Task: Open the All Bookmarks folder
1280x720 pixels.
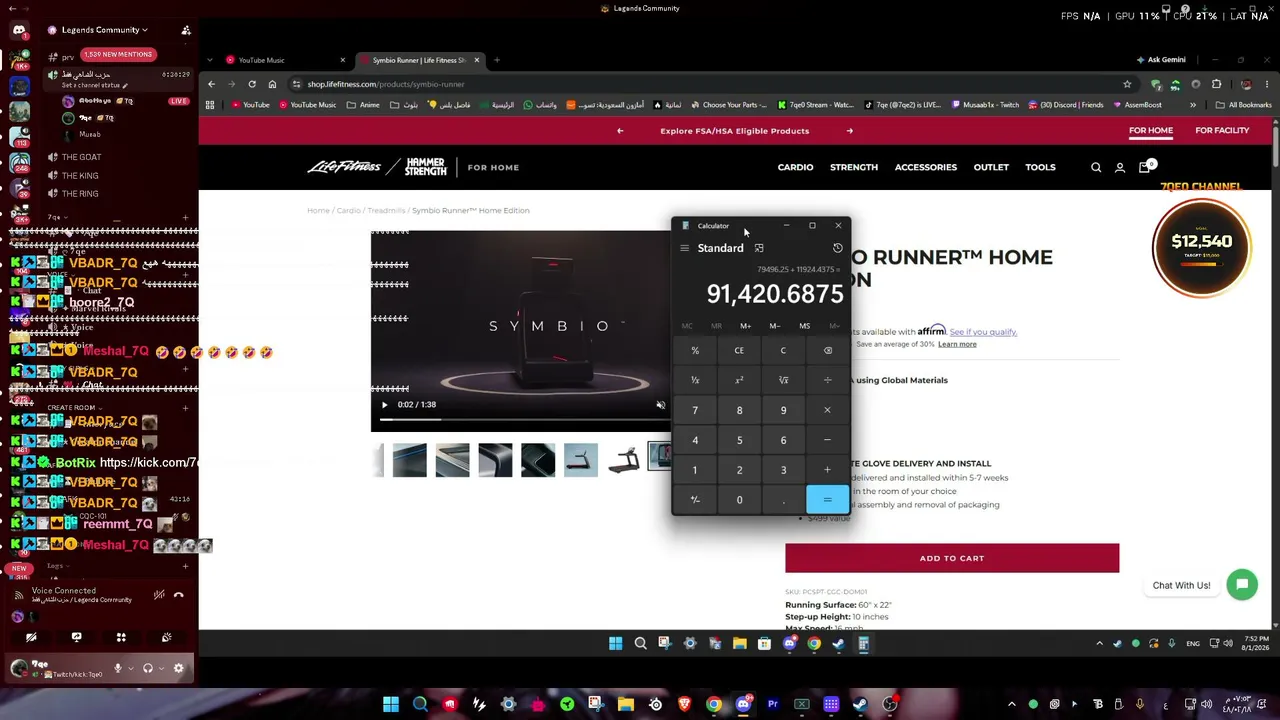Action: click(1244, 105)
